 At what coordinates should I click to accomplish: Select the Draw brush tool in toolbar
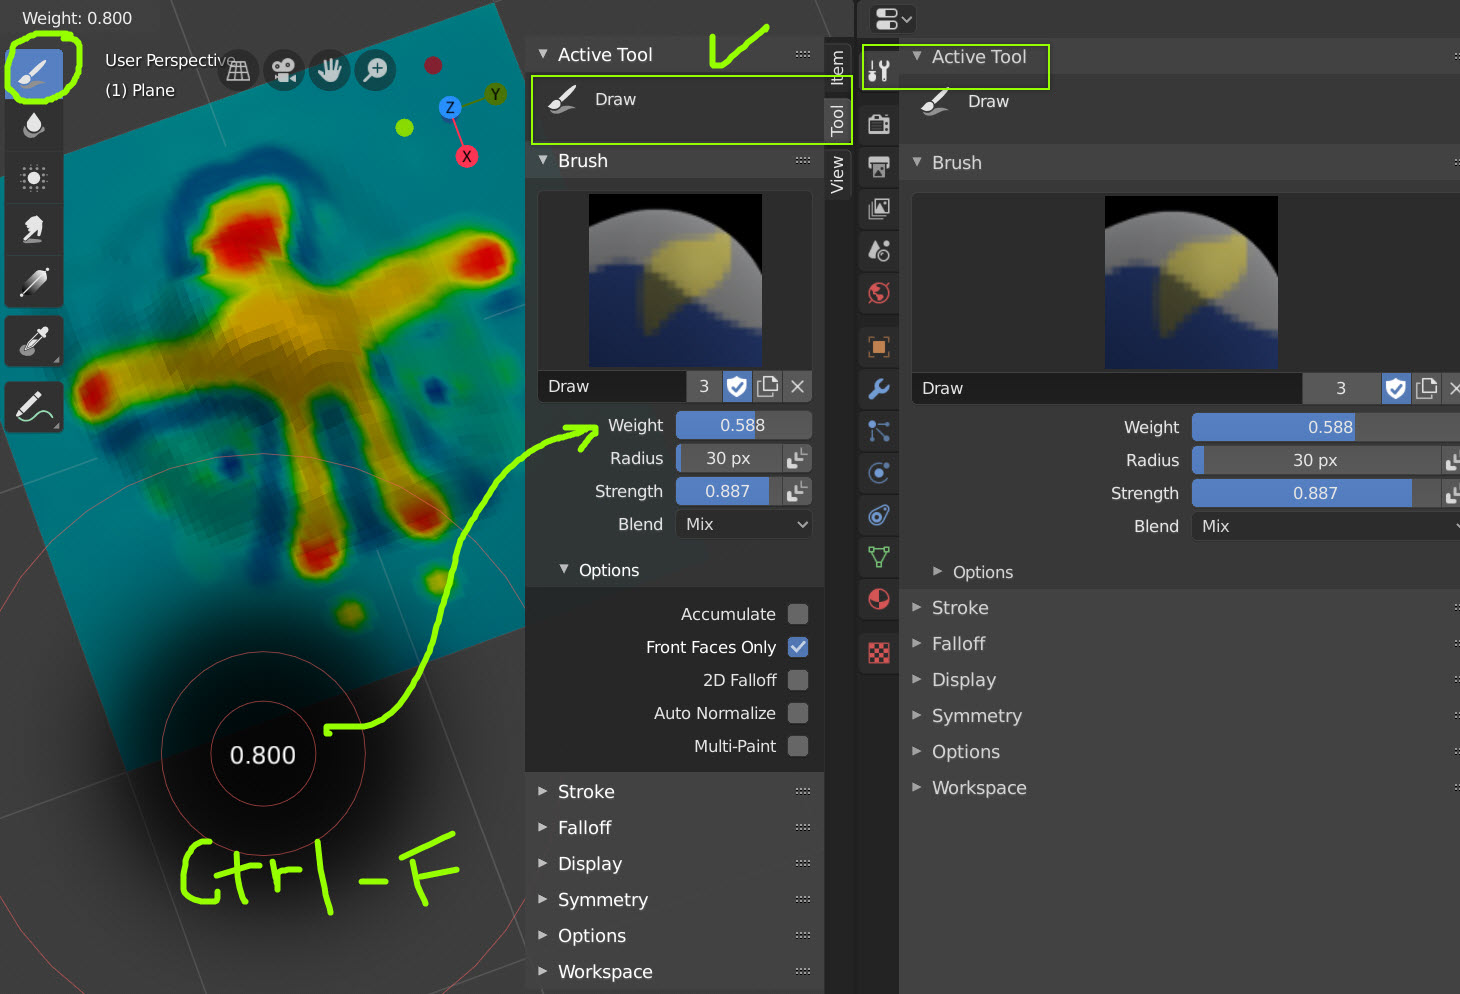pos(34,73)
